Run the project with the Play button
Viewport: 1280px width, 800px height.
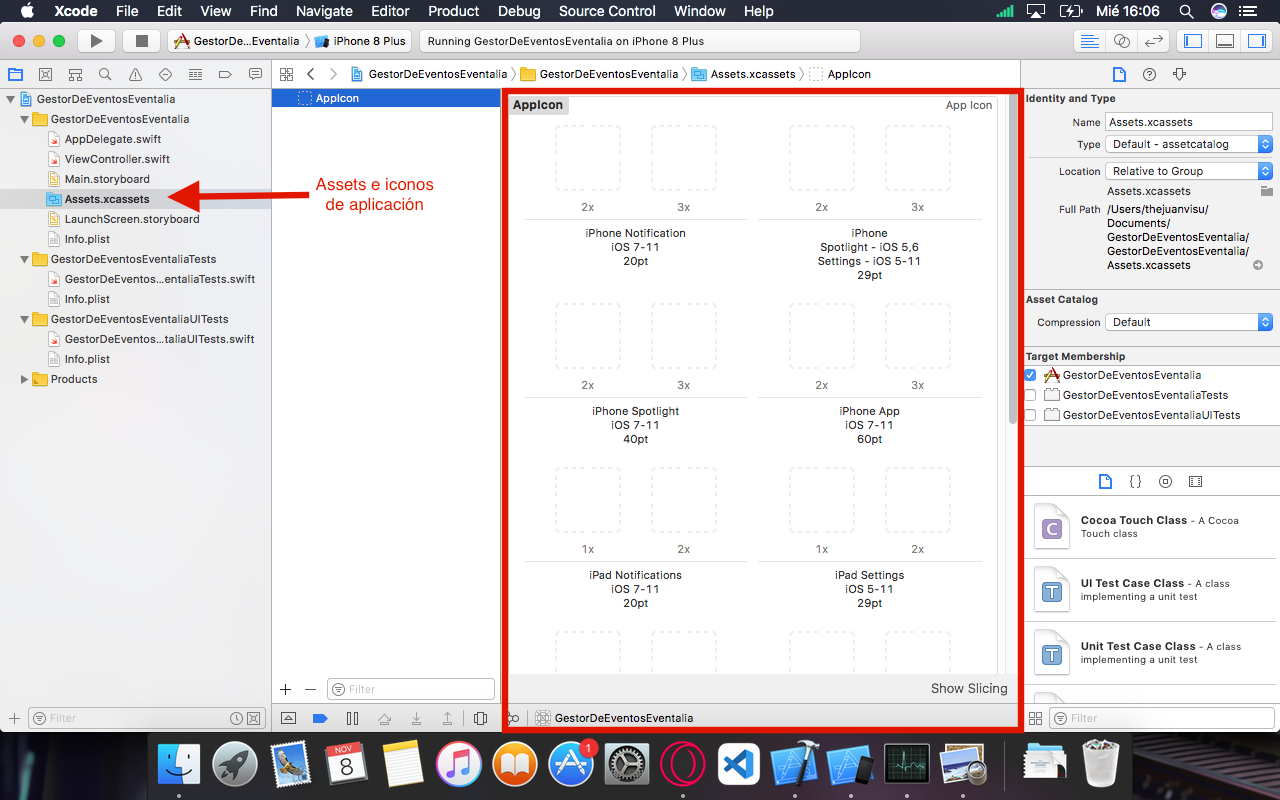(96, 41)
